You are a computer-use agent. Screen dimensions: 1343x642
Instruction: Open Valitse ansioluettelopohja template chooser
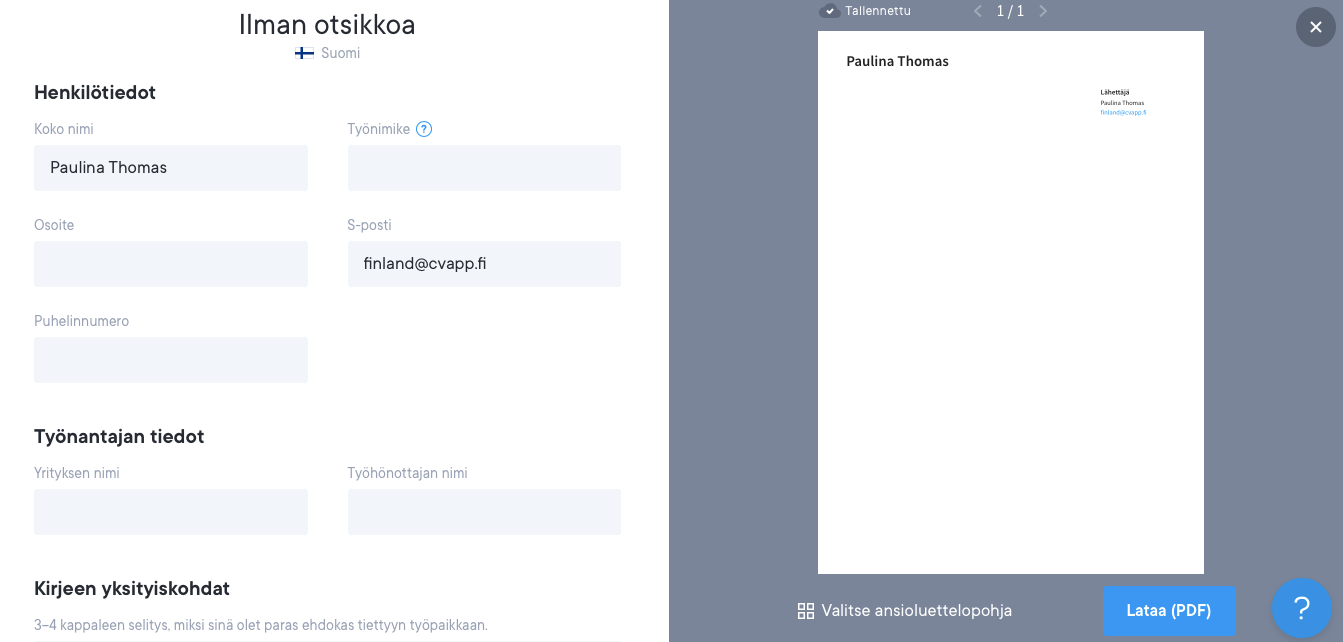pyautogui.click(x=916, y=611)
